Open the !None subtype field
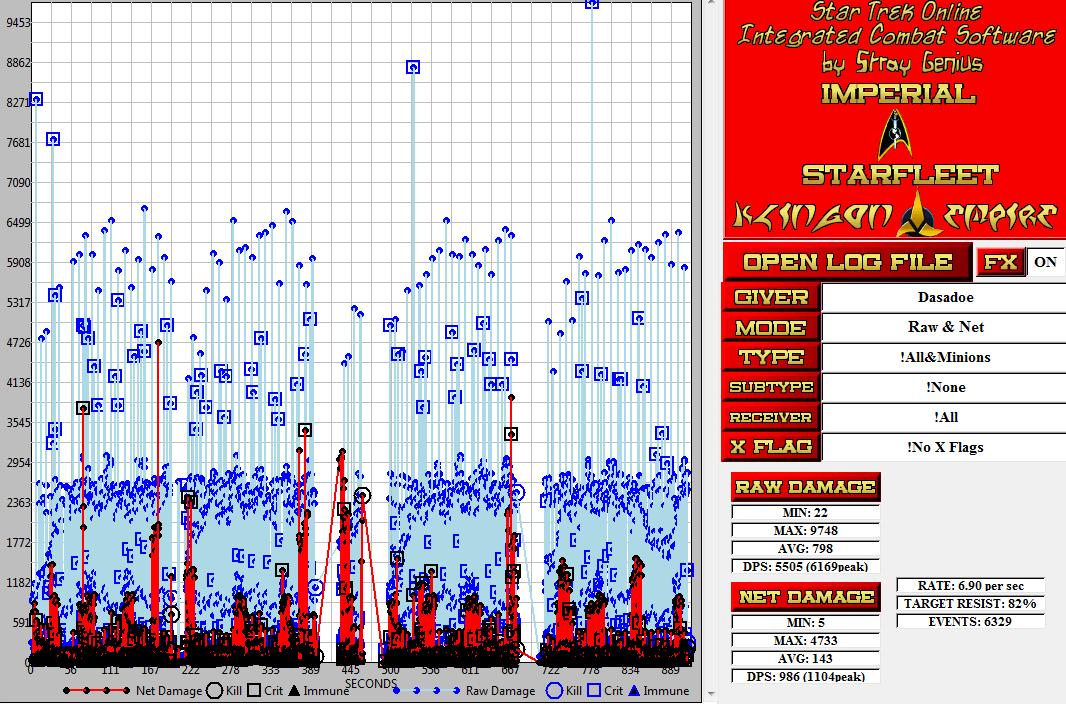The image size is (1066, 704). point(945,387)
